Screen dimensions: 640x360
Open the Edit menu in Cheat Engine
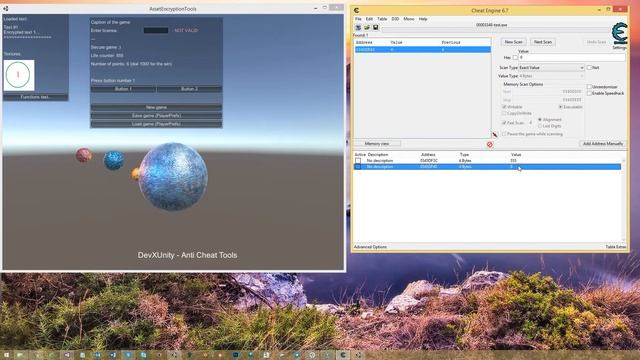tap(369, 19)
